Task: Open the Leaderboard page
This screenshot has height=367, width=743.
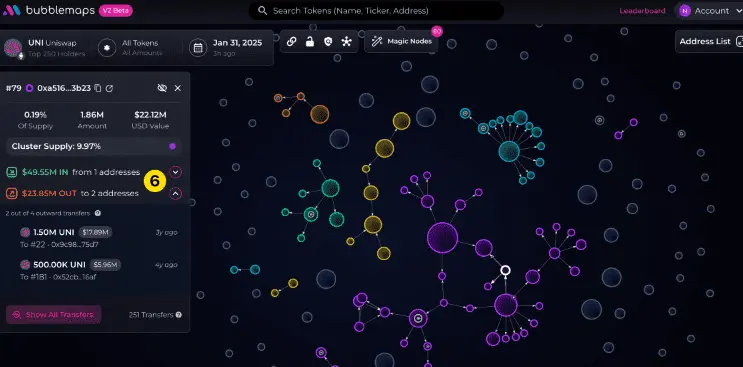Action: pos(642,10)
